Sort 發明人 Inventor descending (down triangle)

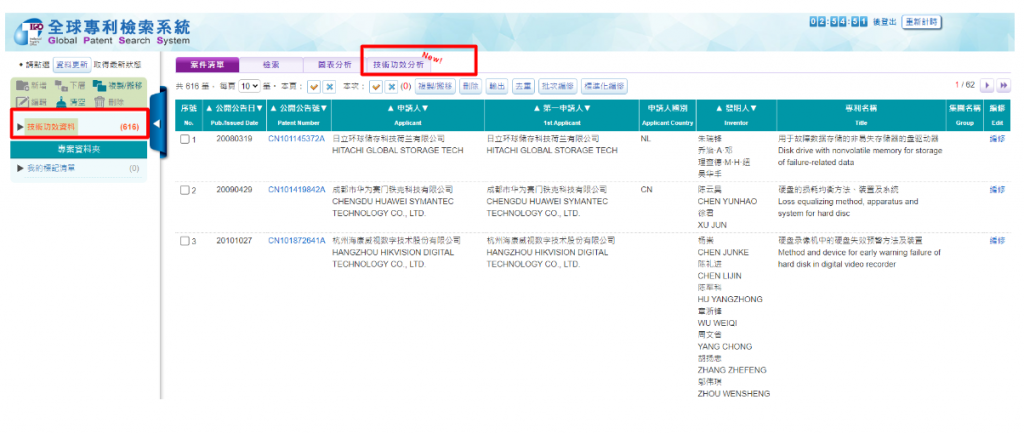point(754,108)
